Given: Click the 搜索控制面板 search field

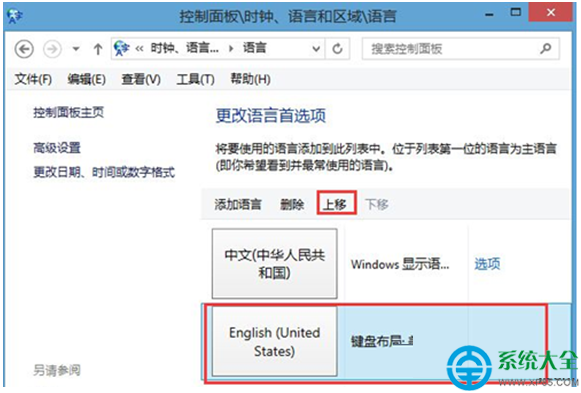Looking at the screenshot, I should [x=461, y=49].
